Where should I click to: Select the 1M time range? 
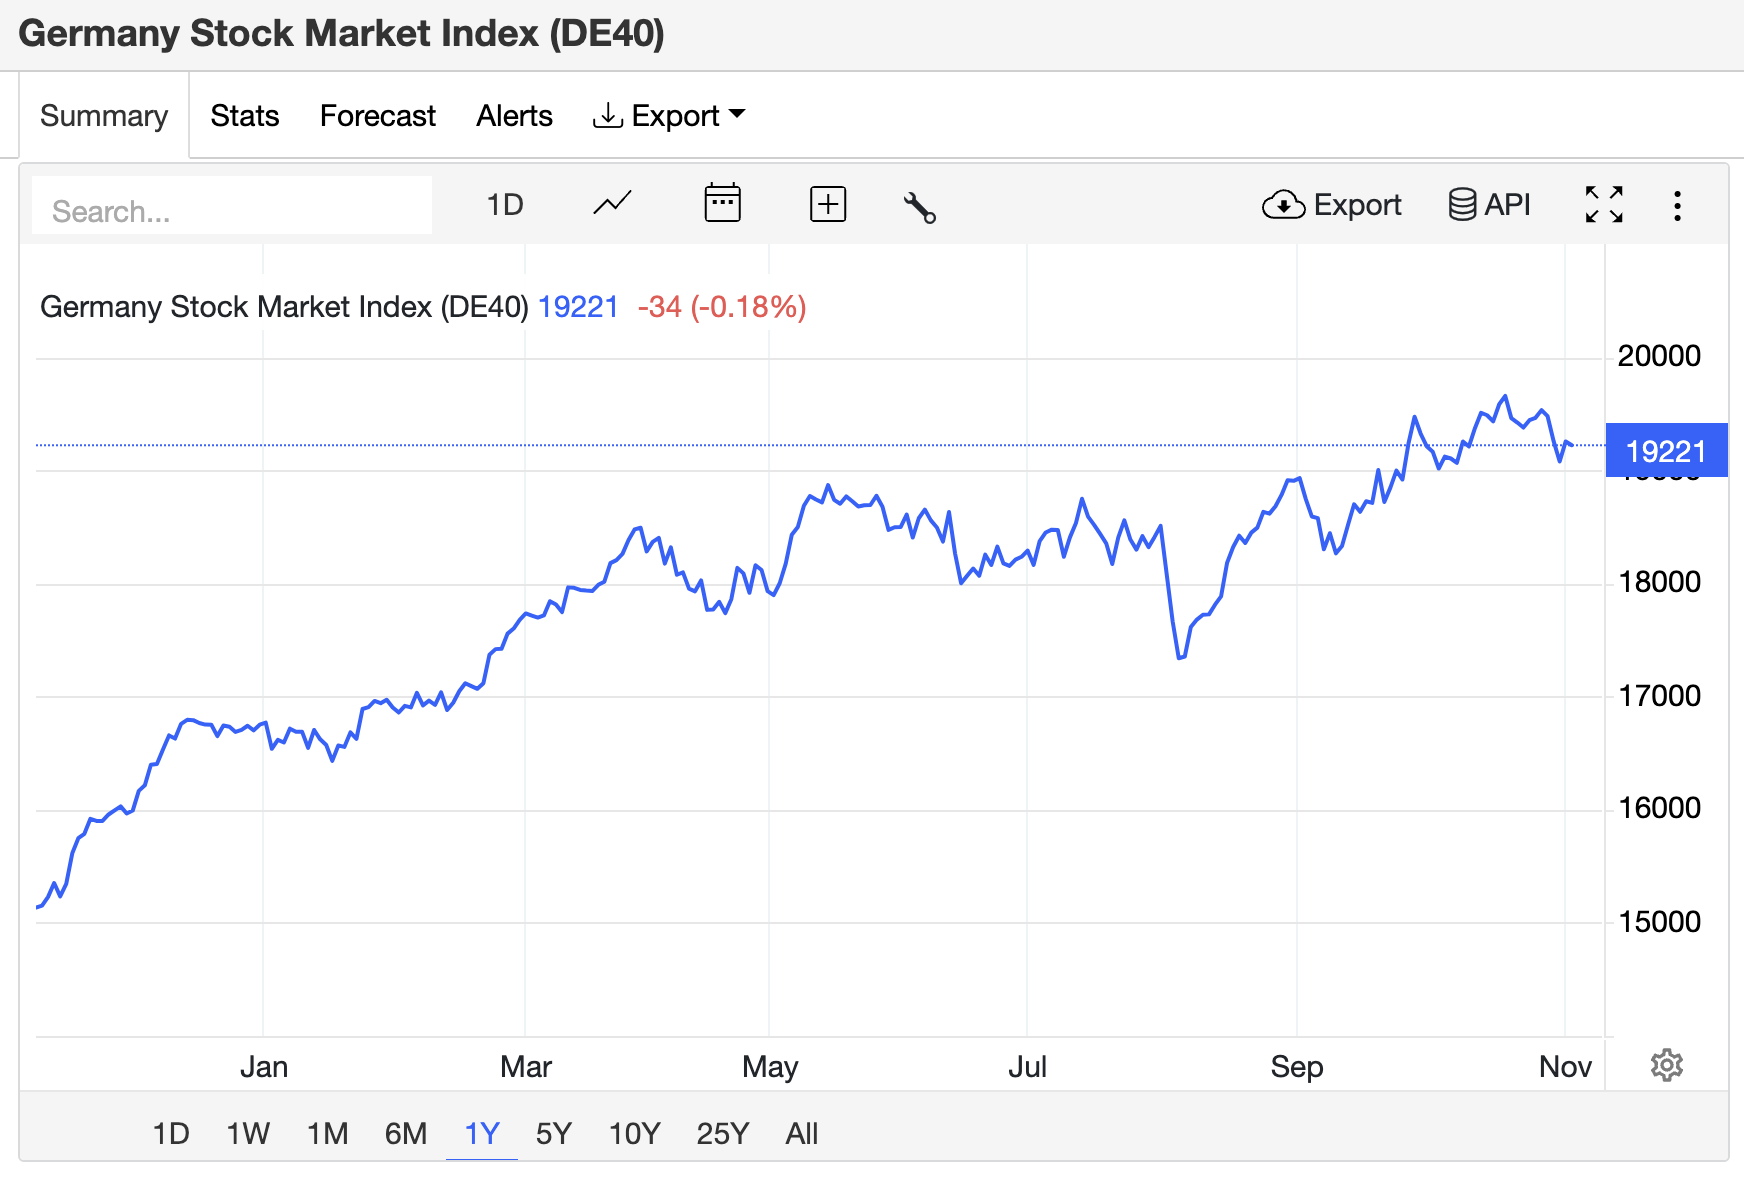click(x=327, y=1133)
